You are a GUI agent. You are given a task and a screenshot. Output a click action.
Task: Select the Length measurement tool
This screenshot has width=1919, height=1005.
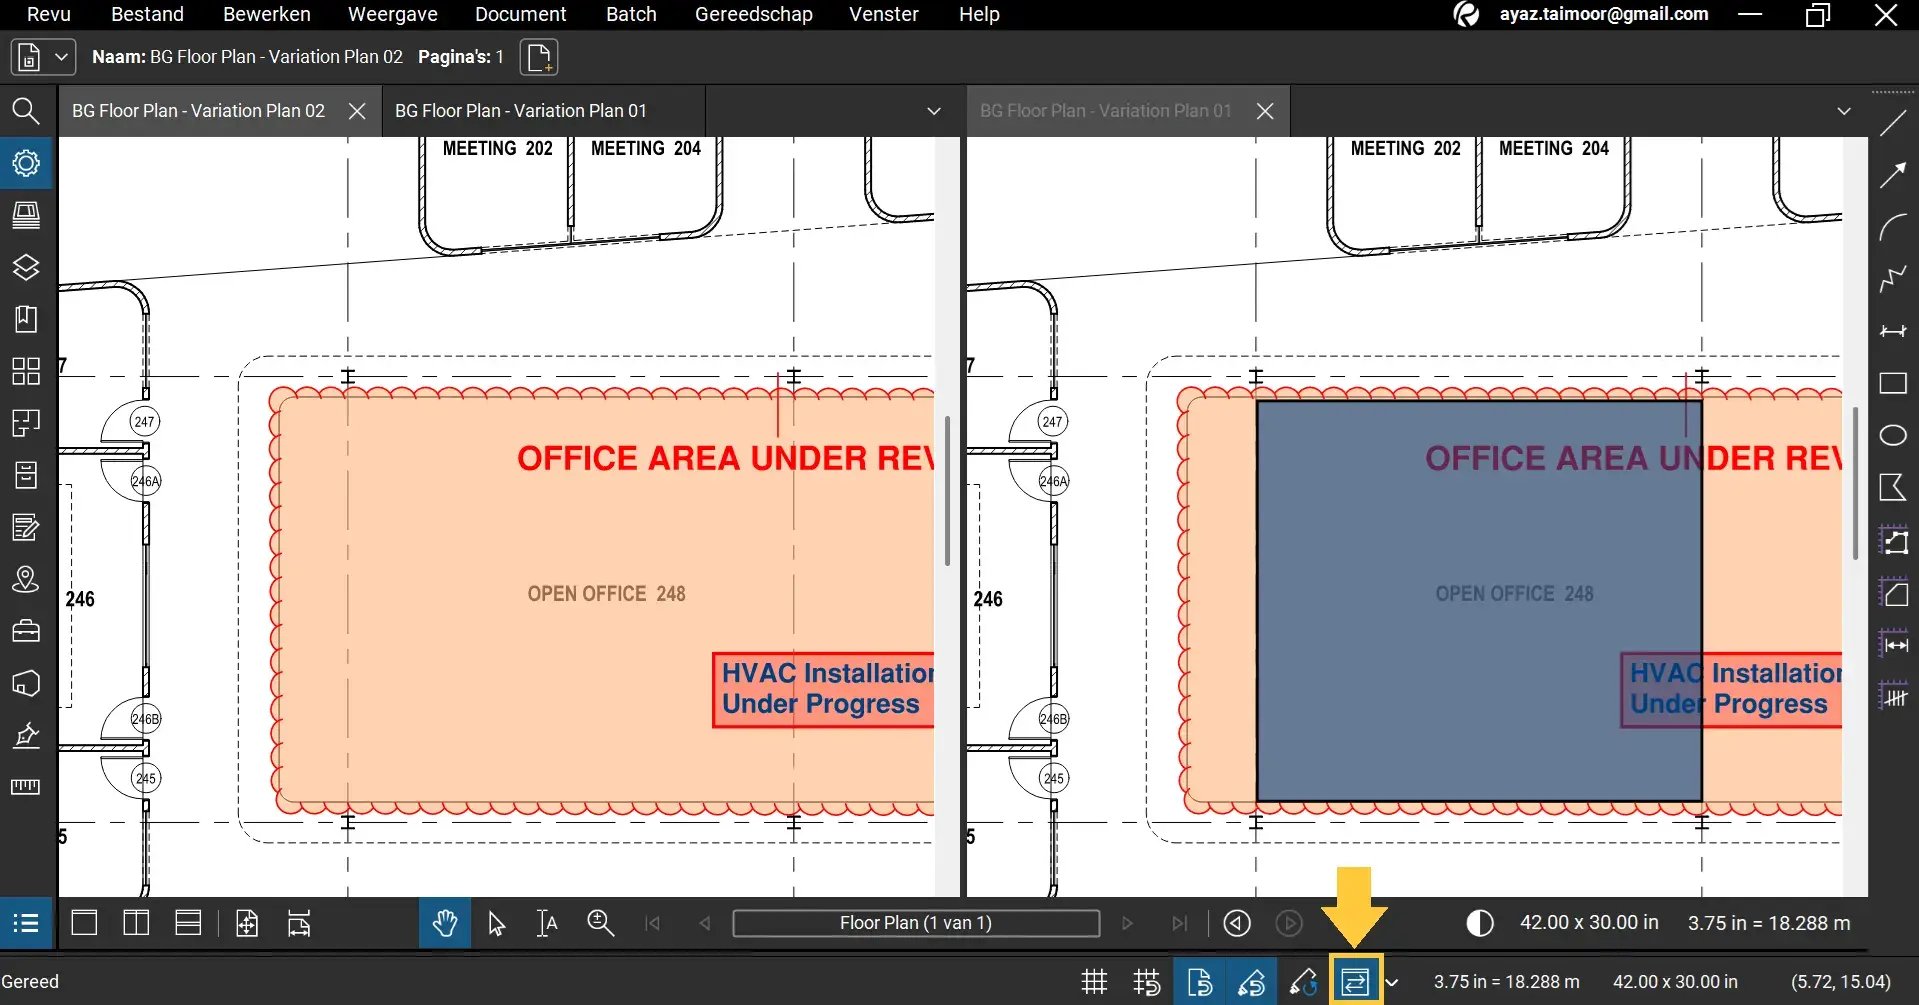click(x=1893, y=644)
